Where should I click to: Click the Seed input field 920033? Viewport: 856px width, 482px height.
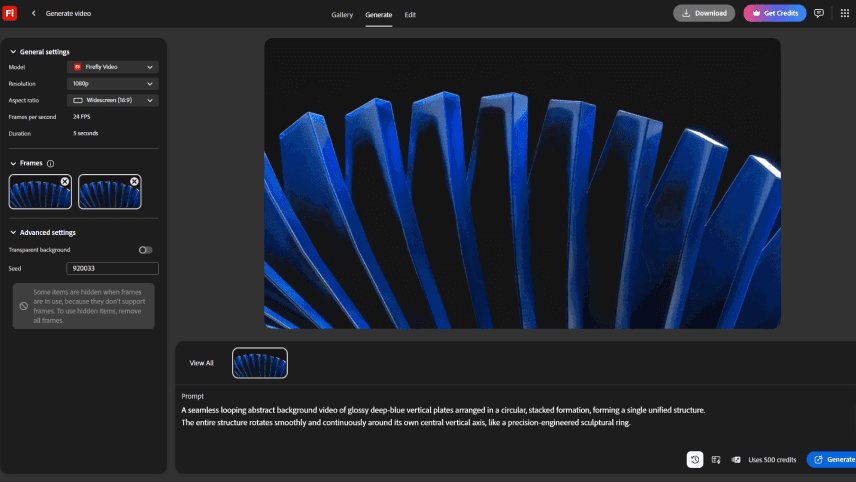pyautogui.click(x=112, y=269)
